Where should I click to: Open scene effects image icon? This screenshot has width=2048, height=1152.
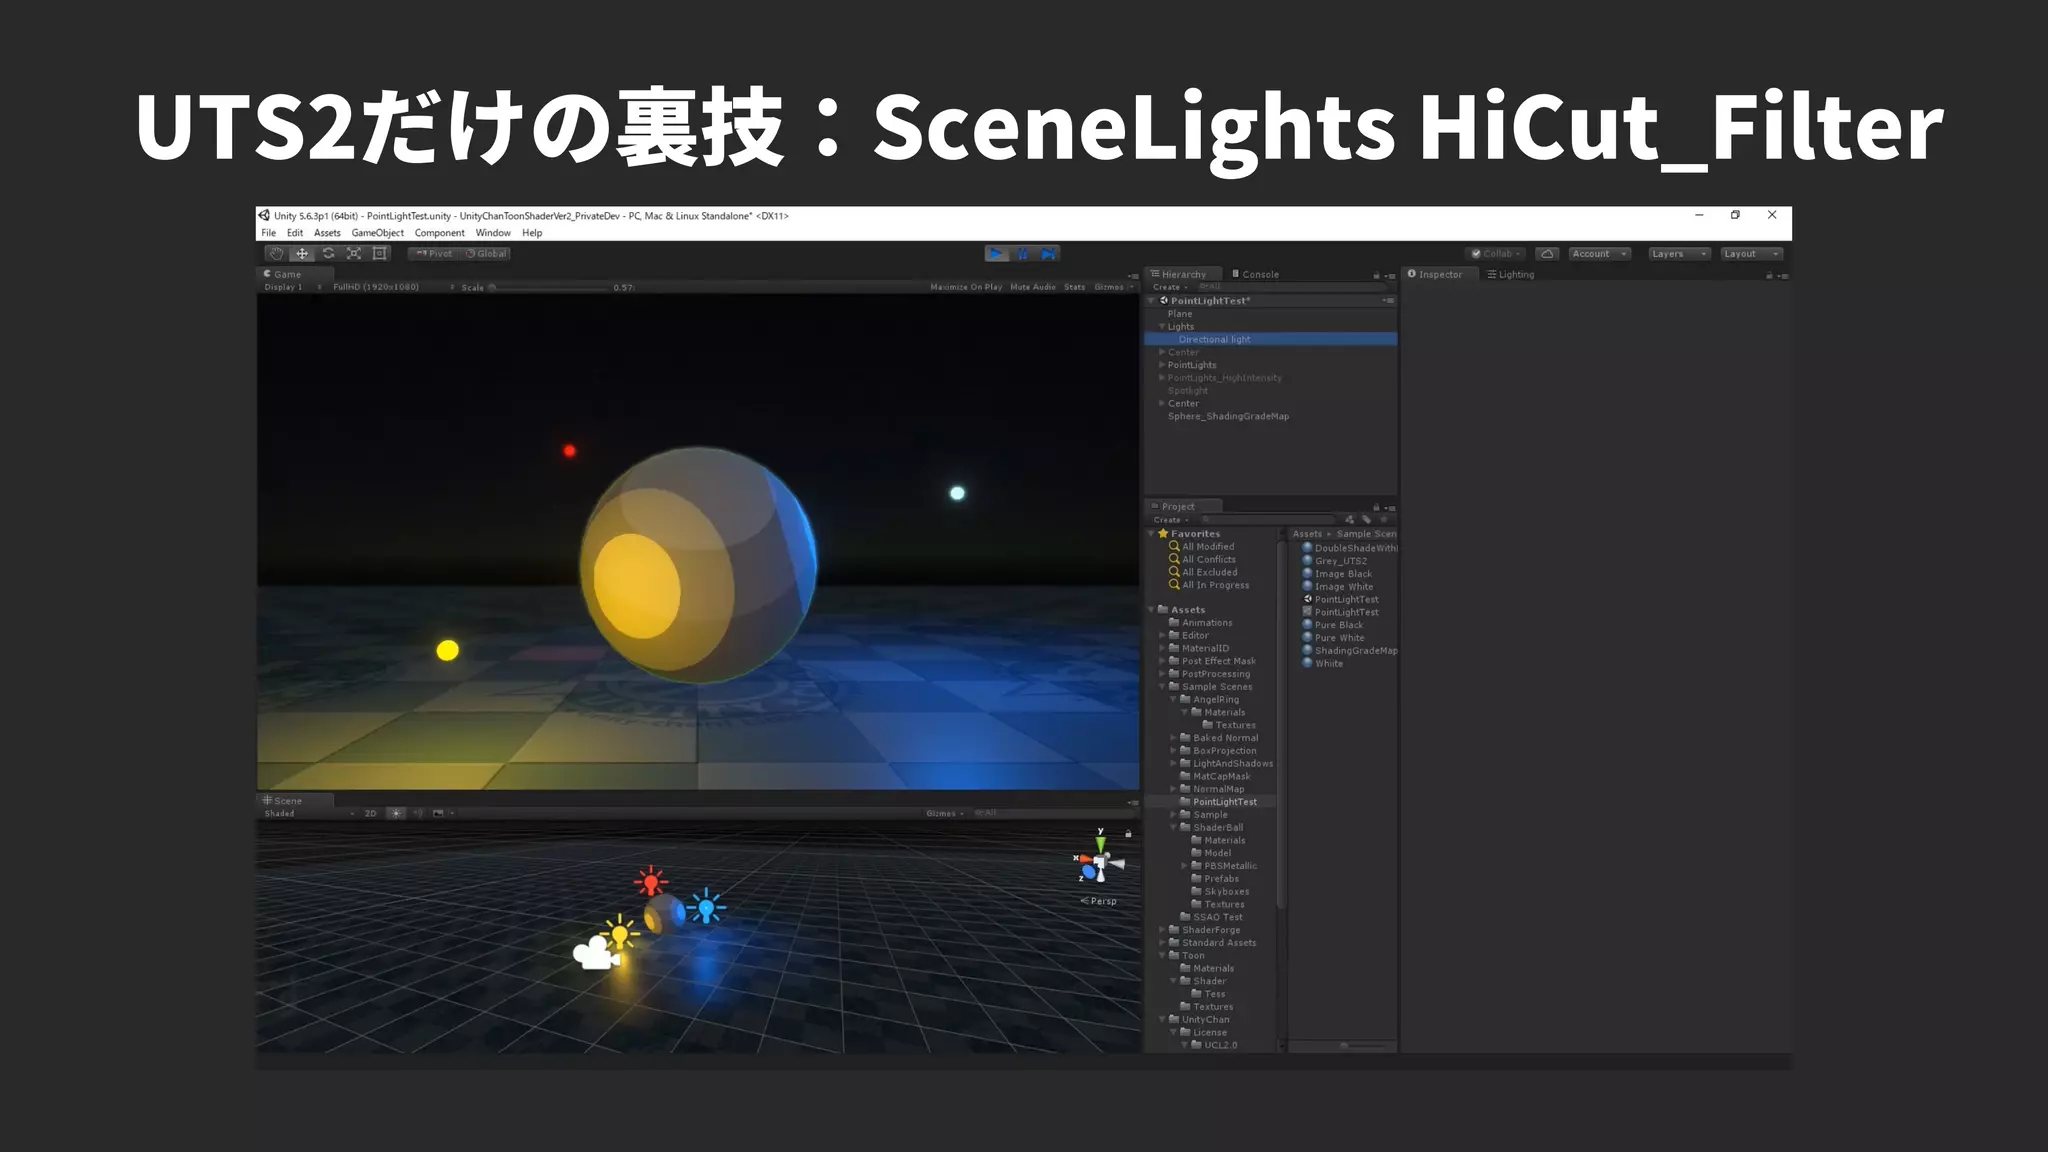[x=438, y=813]
